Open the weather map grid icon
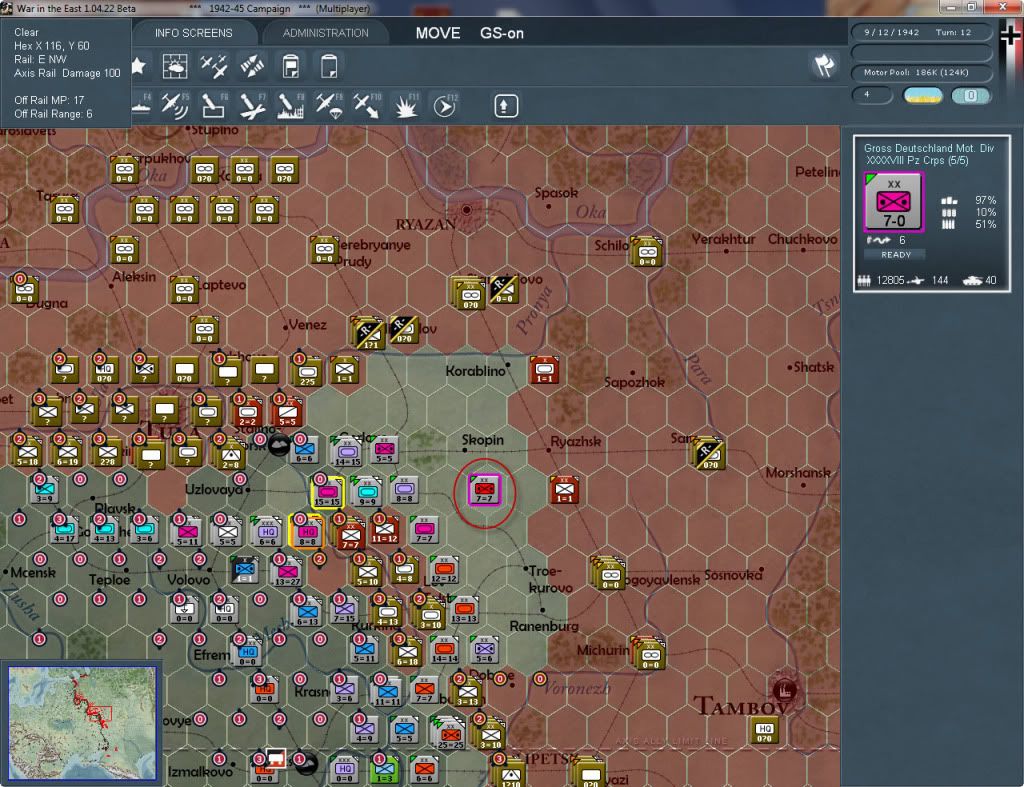 (175, 66)
